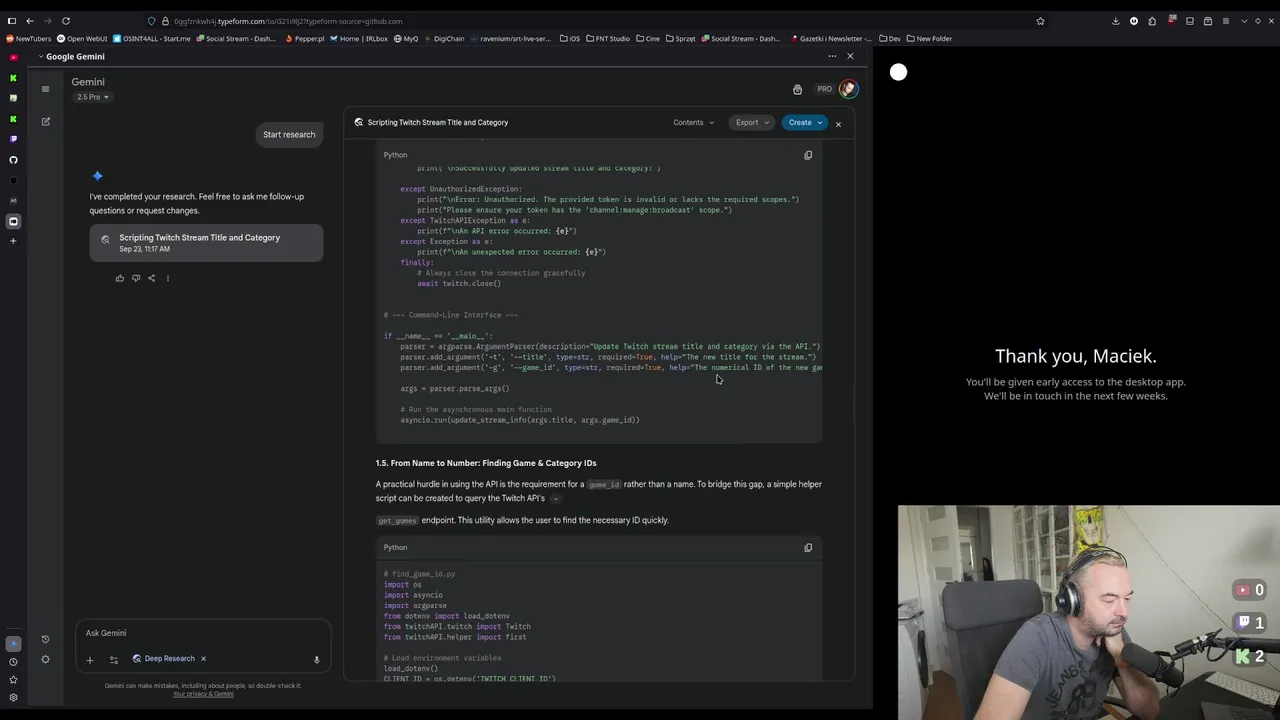Open the FNT Studio bookmarks folder

608,39
